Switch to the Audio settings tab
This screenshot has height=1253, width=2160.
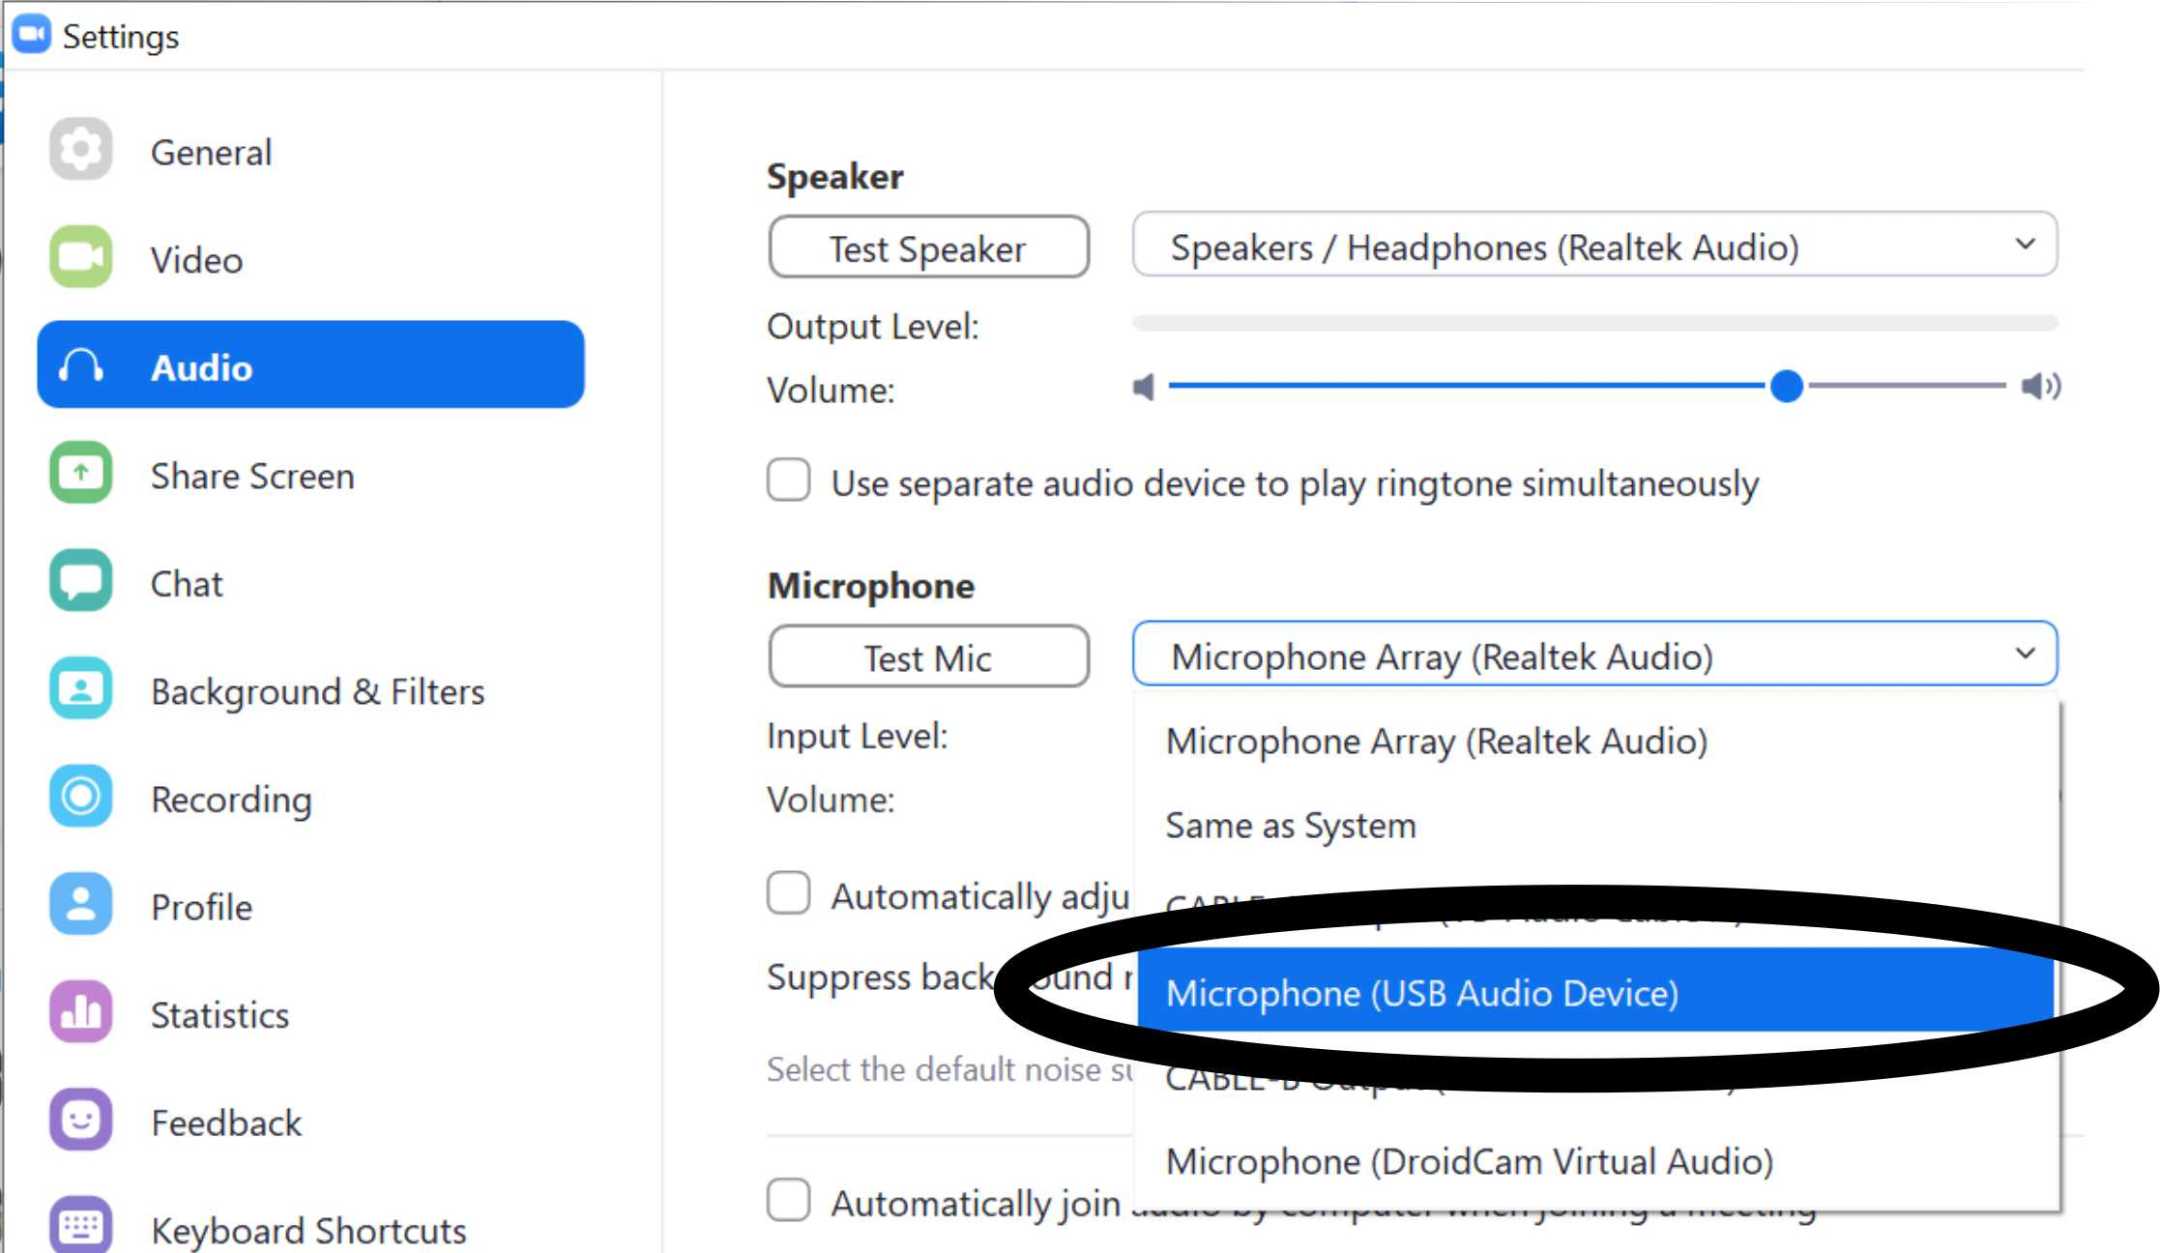(201, 367)
